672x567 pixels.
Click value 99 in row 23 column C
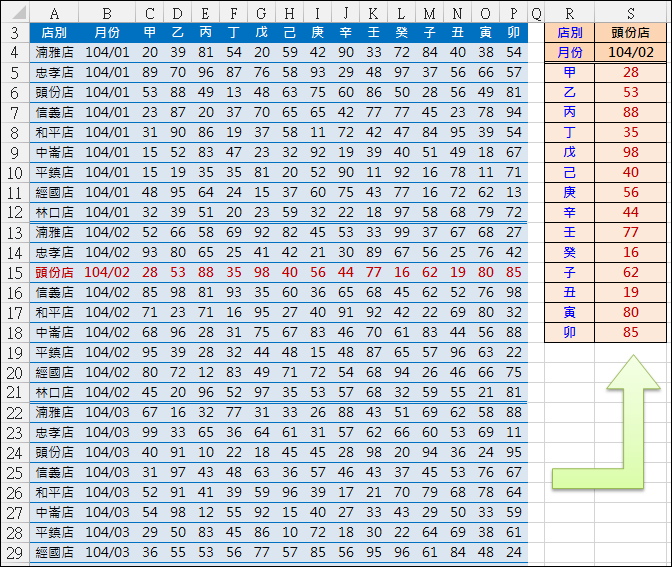pos(150,432)
